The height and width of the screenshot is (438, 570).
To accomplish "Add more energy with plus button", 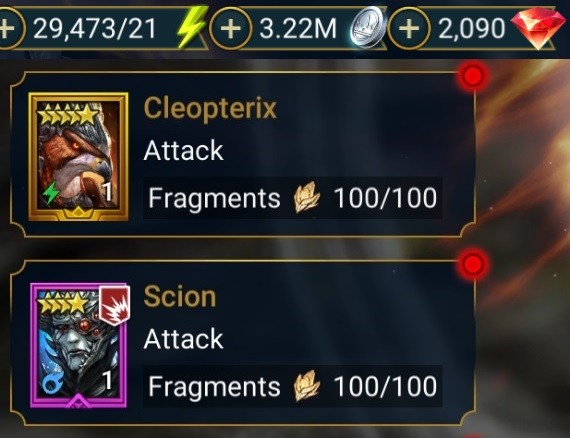I will pyautogui.click(x=8, y=28).
